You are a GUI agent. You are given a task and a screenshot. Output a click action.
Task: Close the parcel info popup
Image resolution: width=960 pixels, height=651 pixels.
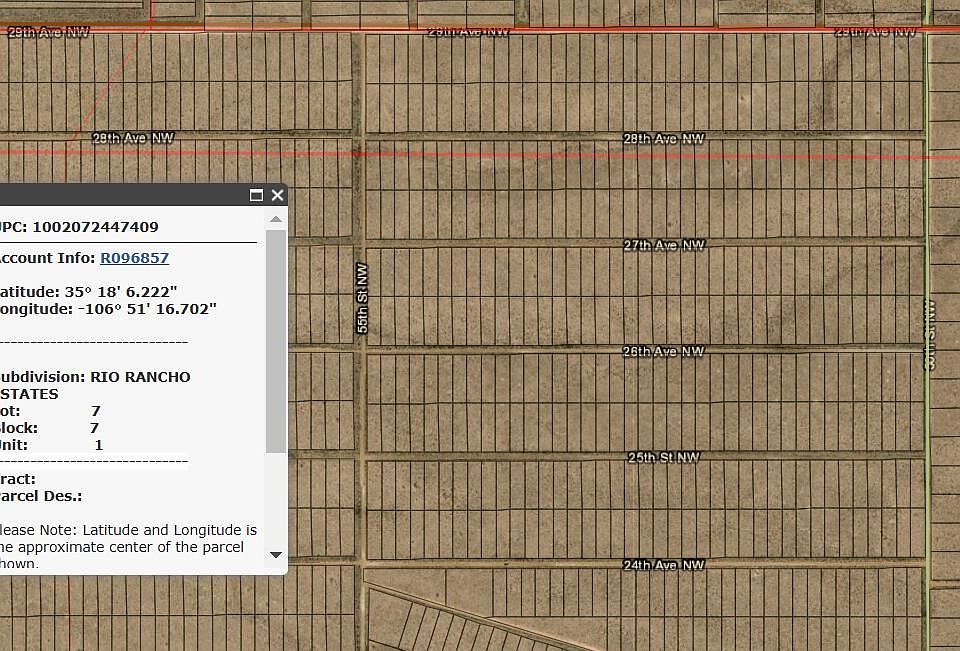coord(277,195)
